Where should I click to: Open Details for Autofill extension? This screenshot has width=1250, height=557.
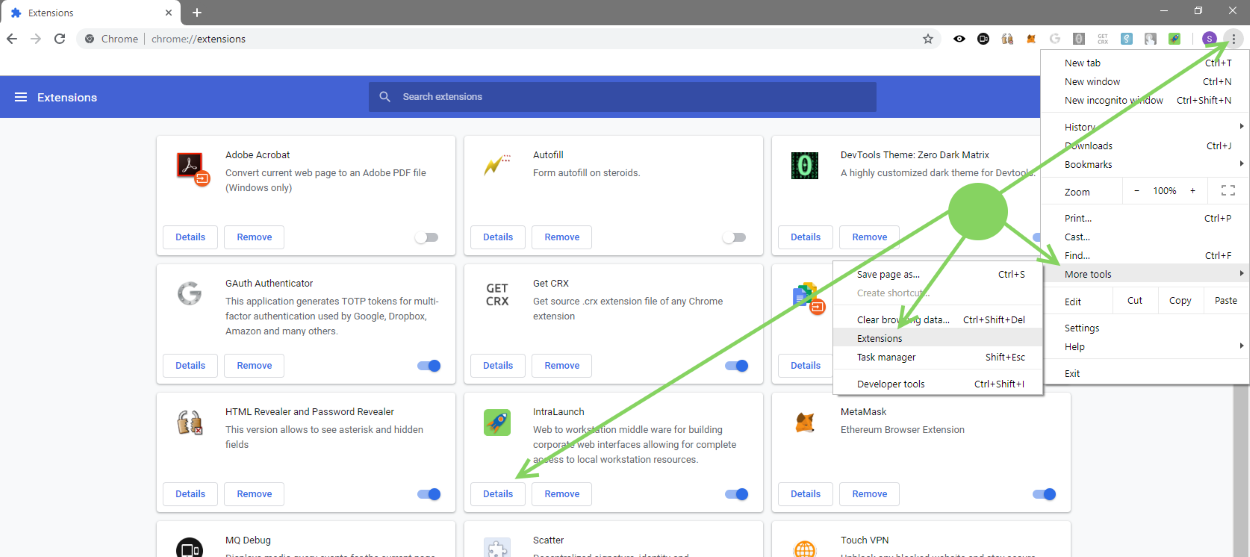[498, 237]
